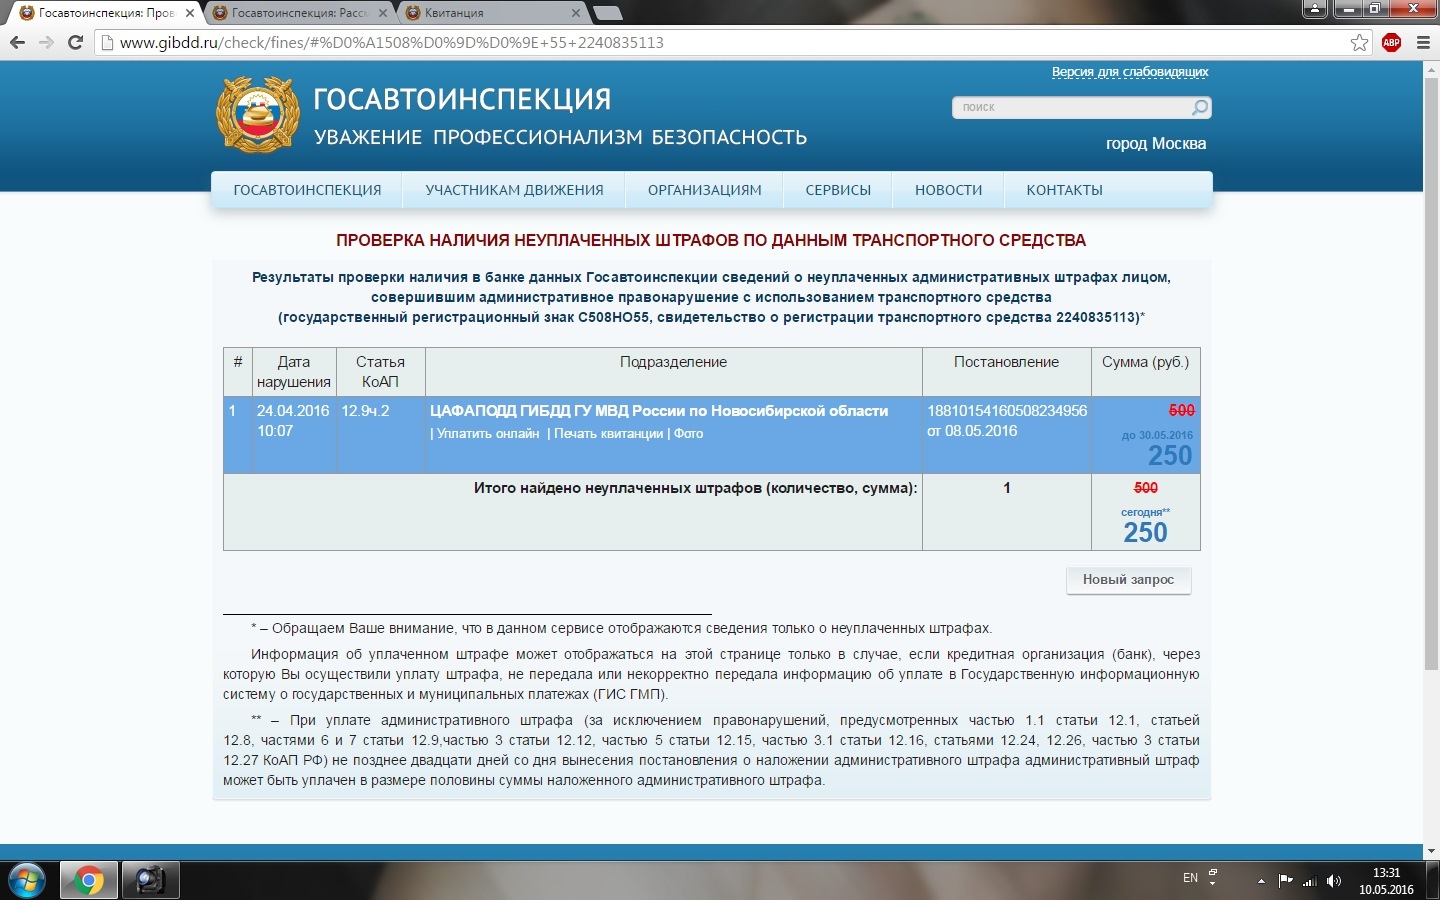The image size is (1440, 900).
Task: Open a new browser tab
Action: [x=607, y=13]
